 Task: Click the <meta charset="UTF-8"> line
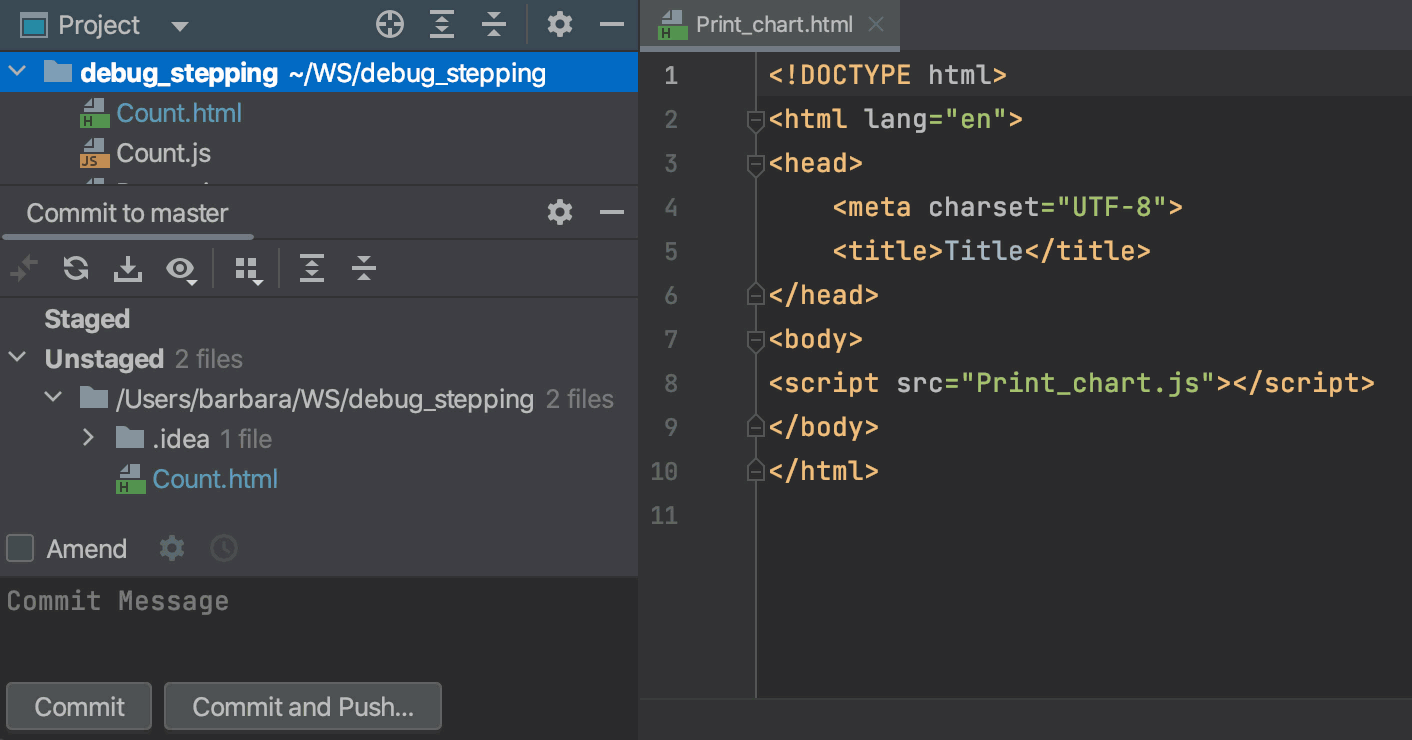(1008, 207)
